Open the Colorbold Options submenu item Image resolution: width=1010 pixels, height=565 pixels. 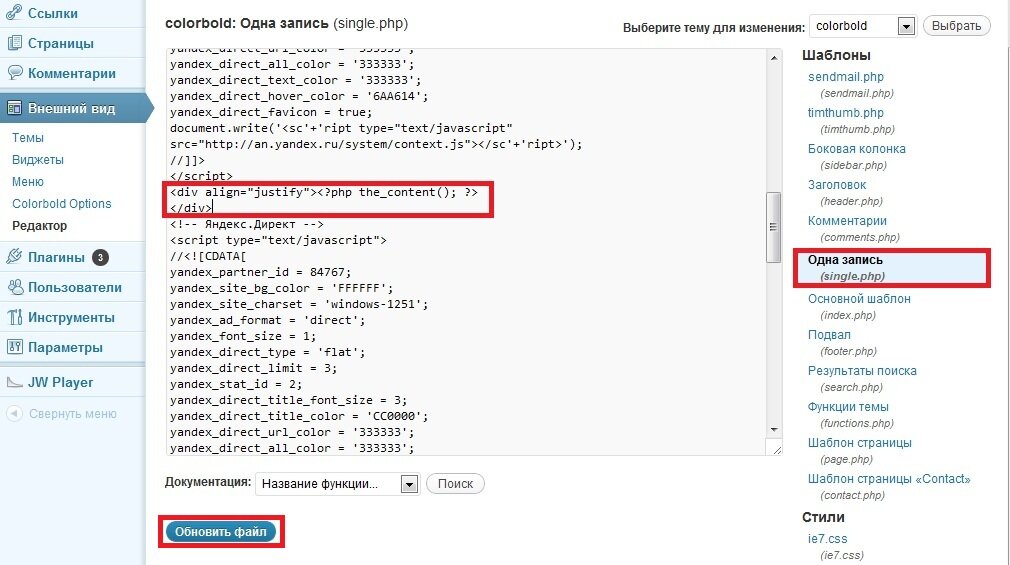tap(62, 204)
